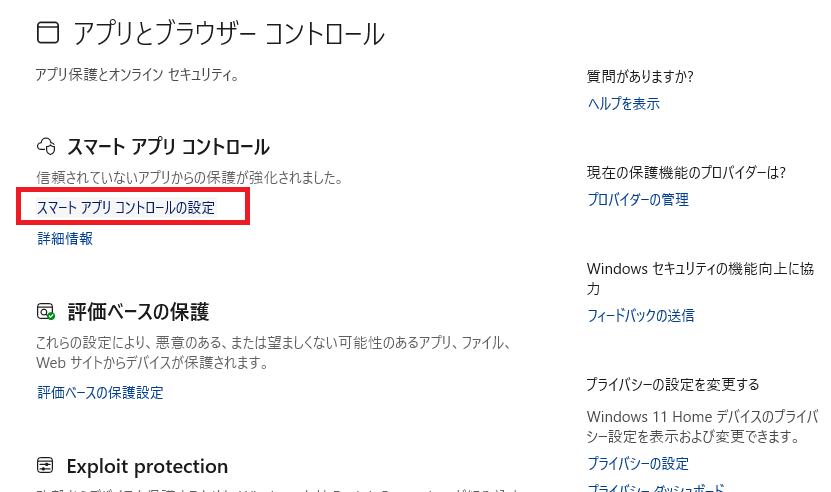Click the ヘルプを表示 link

[x=623, y=103]
